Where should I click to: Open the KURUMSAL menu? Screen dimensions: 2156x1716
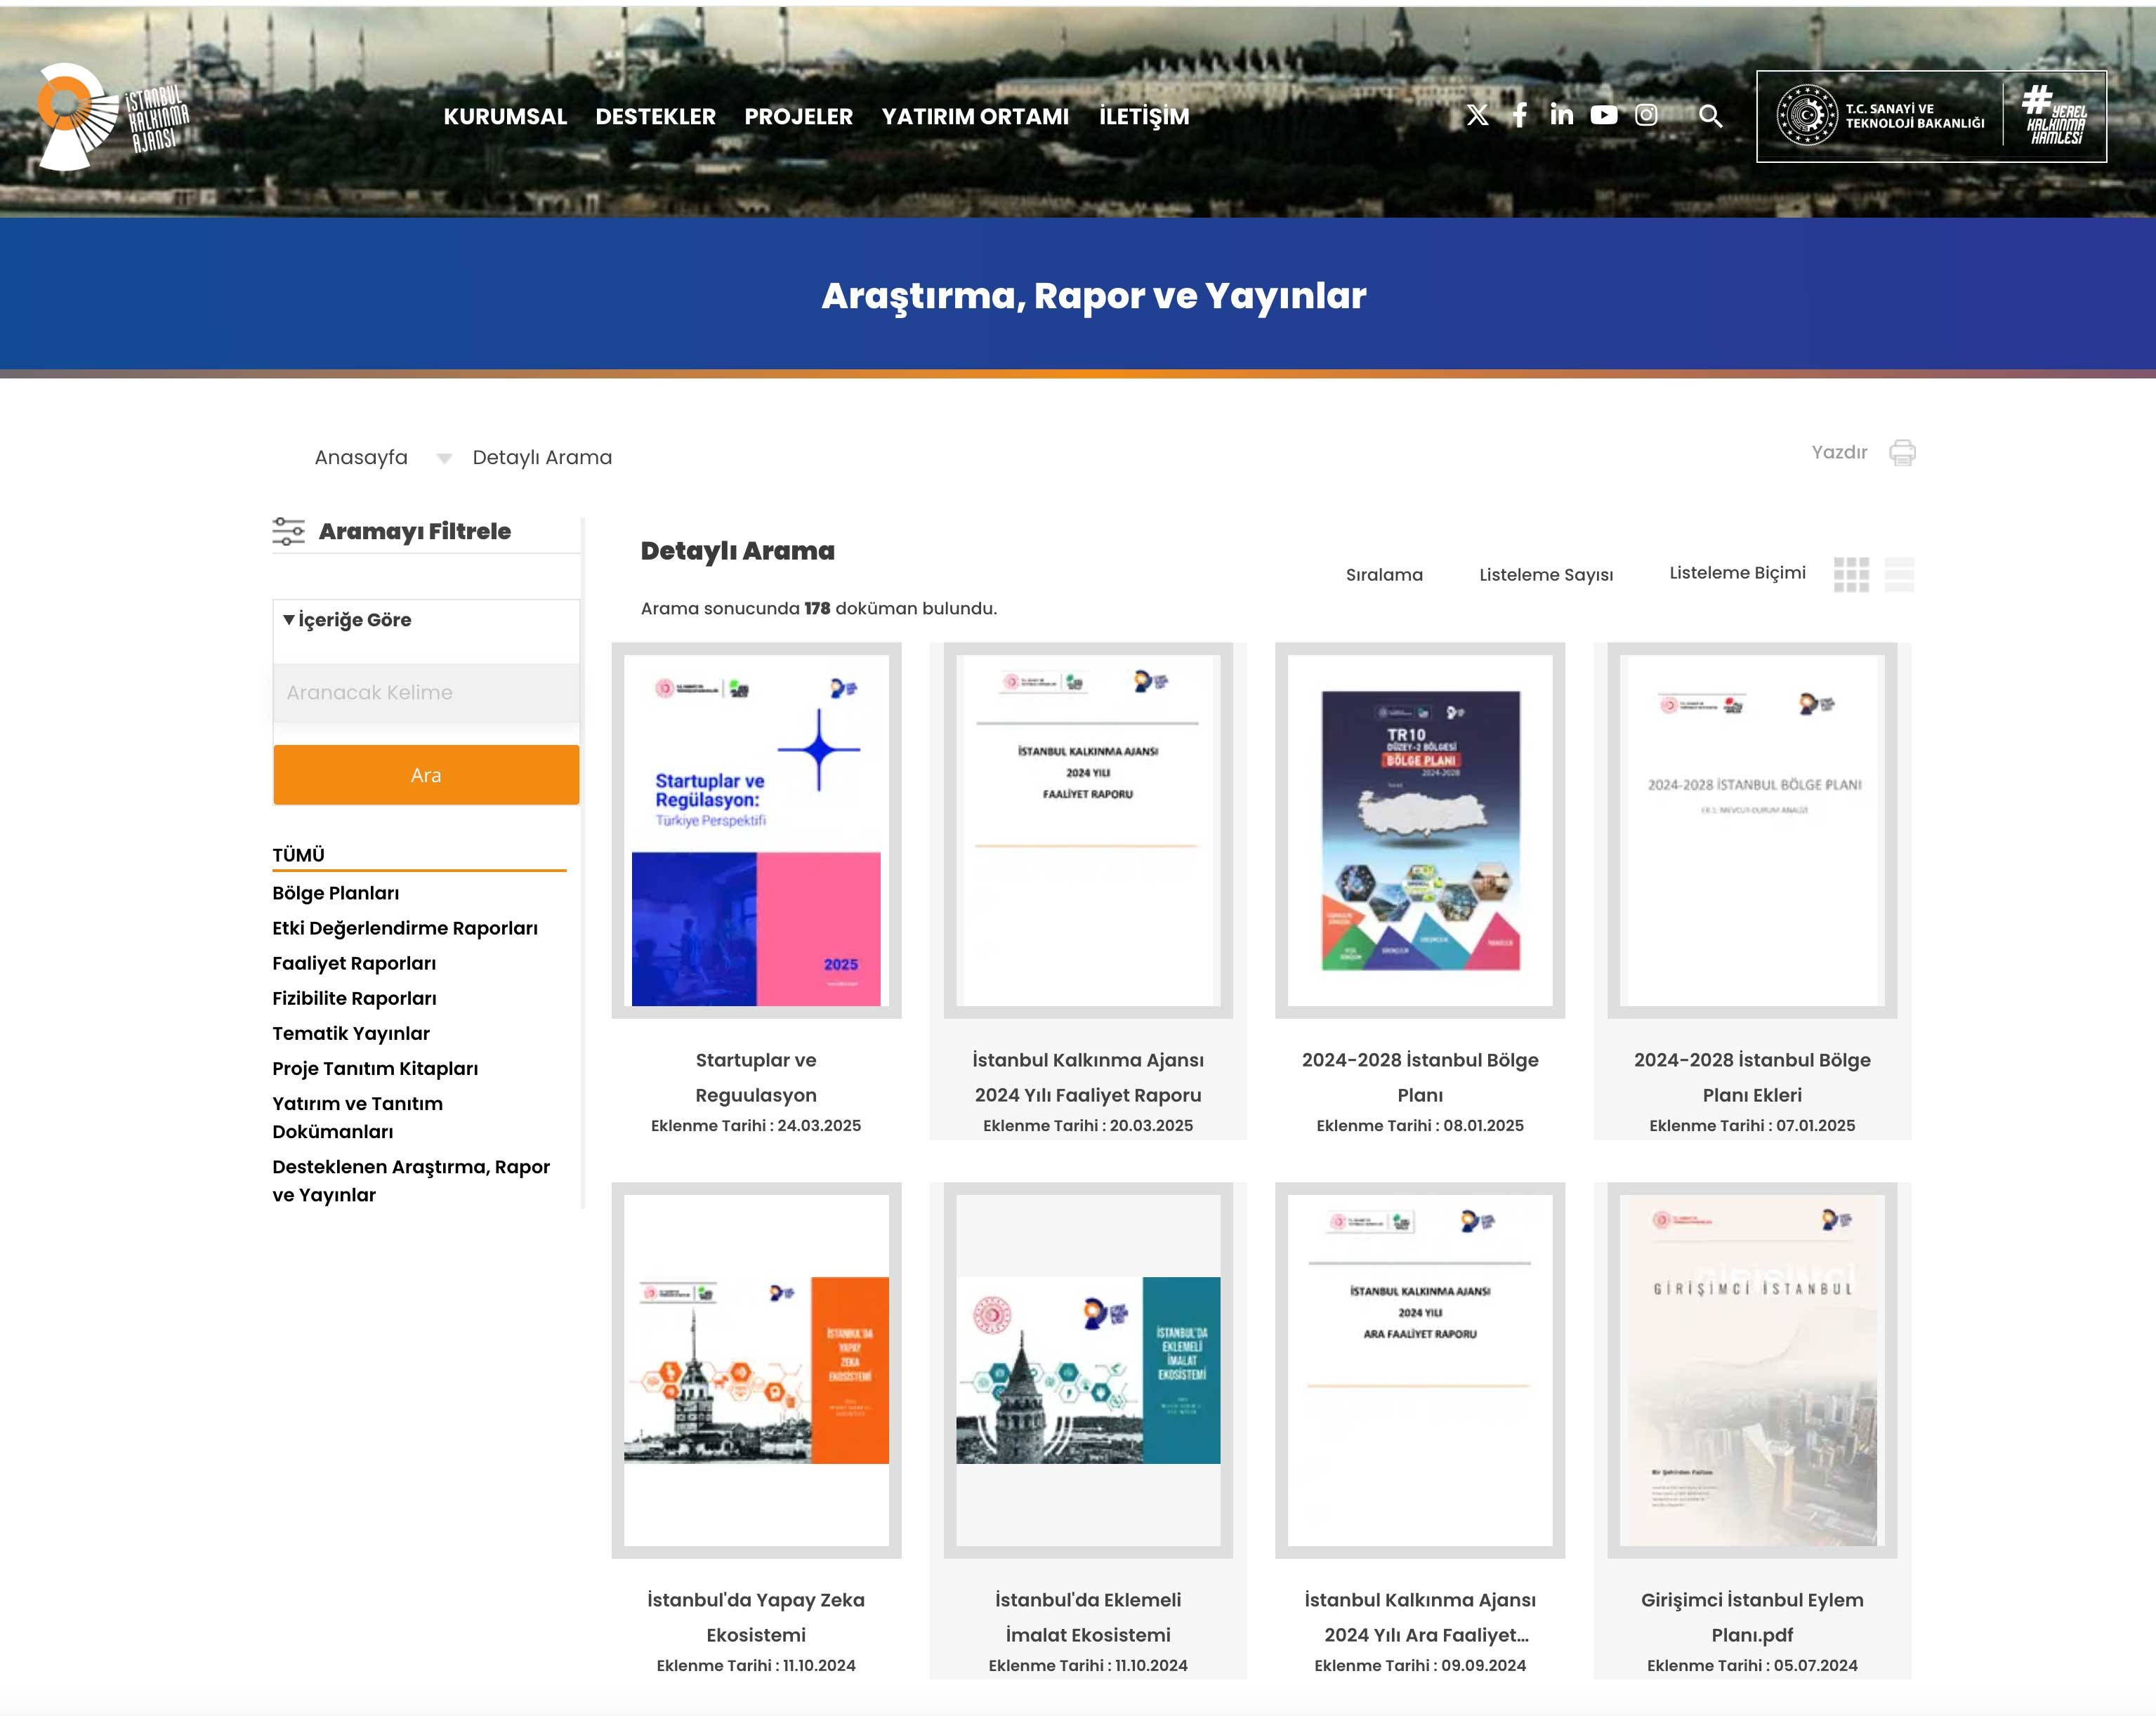click(505, 117)
